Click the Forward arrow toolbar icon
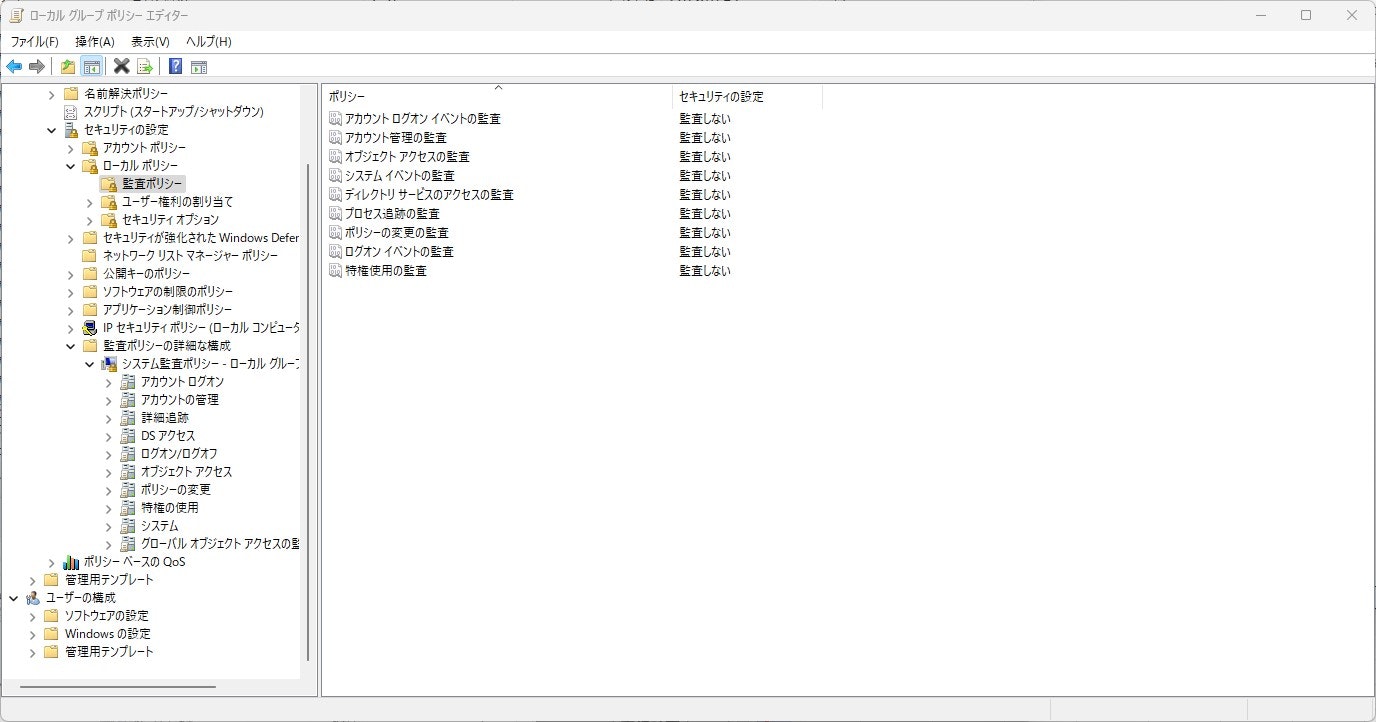This screenshot has height=722, width=1376. pos(37,67)
